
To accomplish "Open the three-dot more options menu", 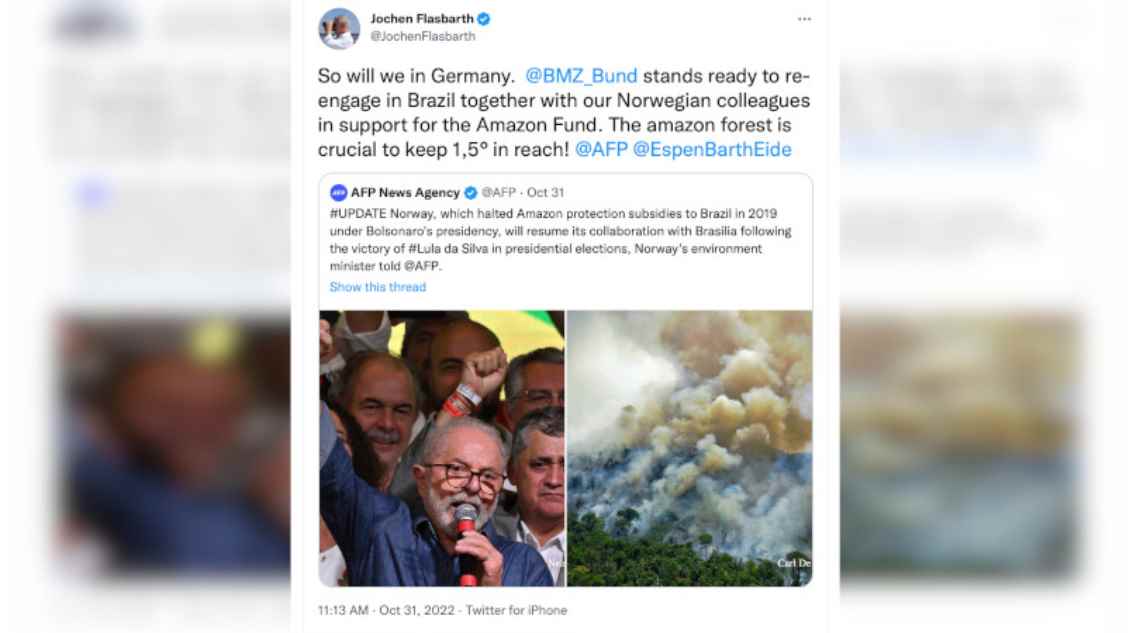I will (x=804, y=19).
